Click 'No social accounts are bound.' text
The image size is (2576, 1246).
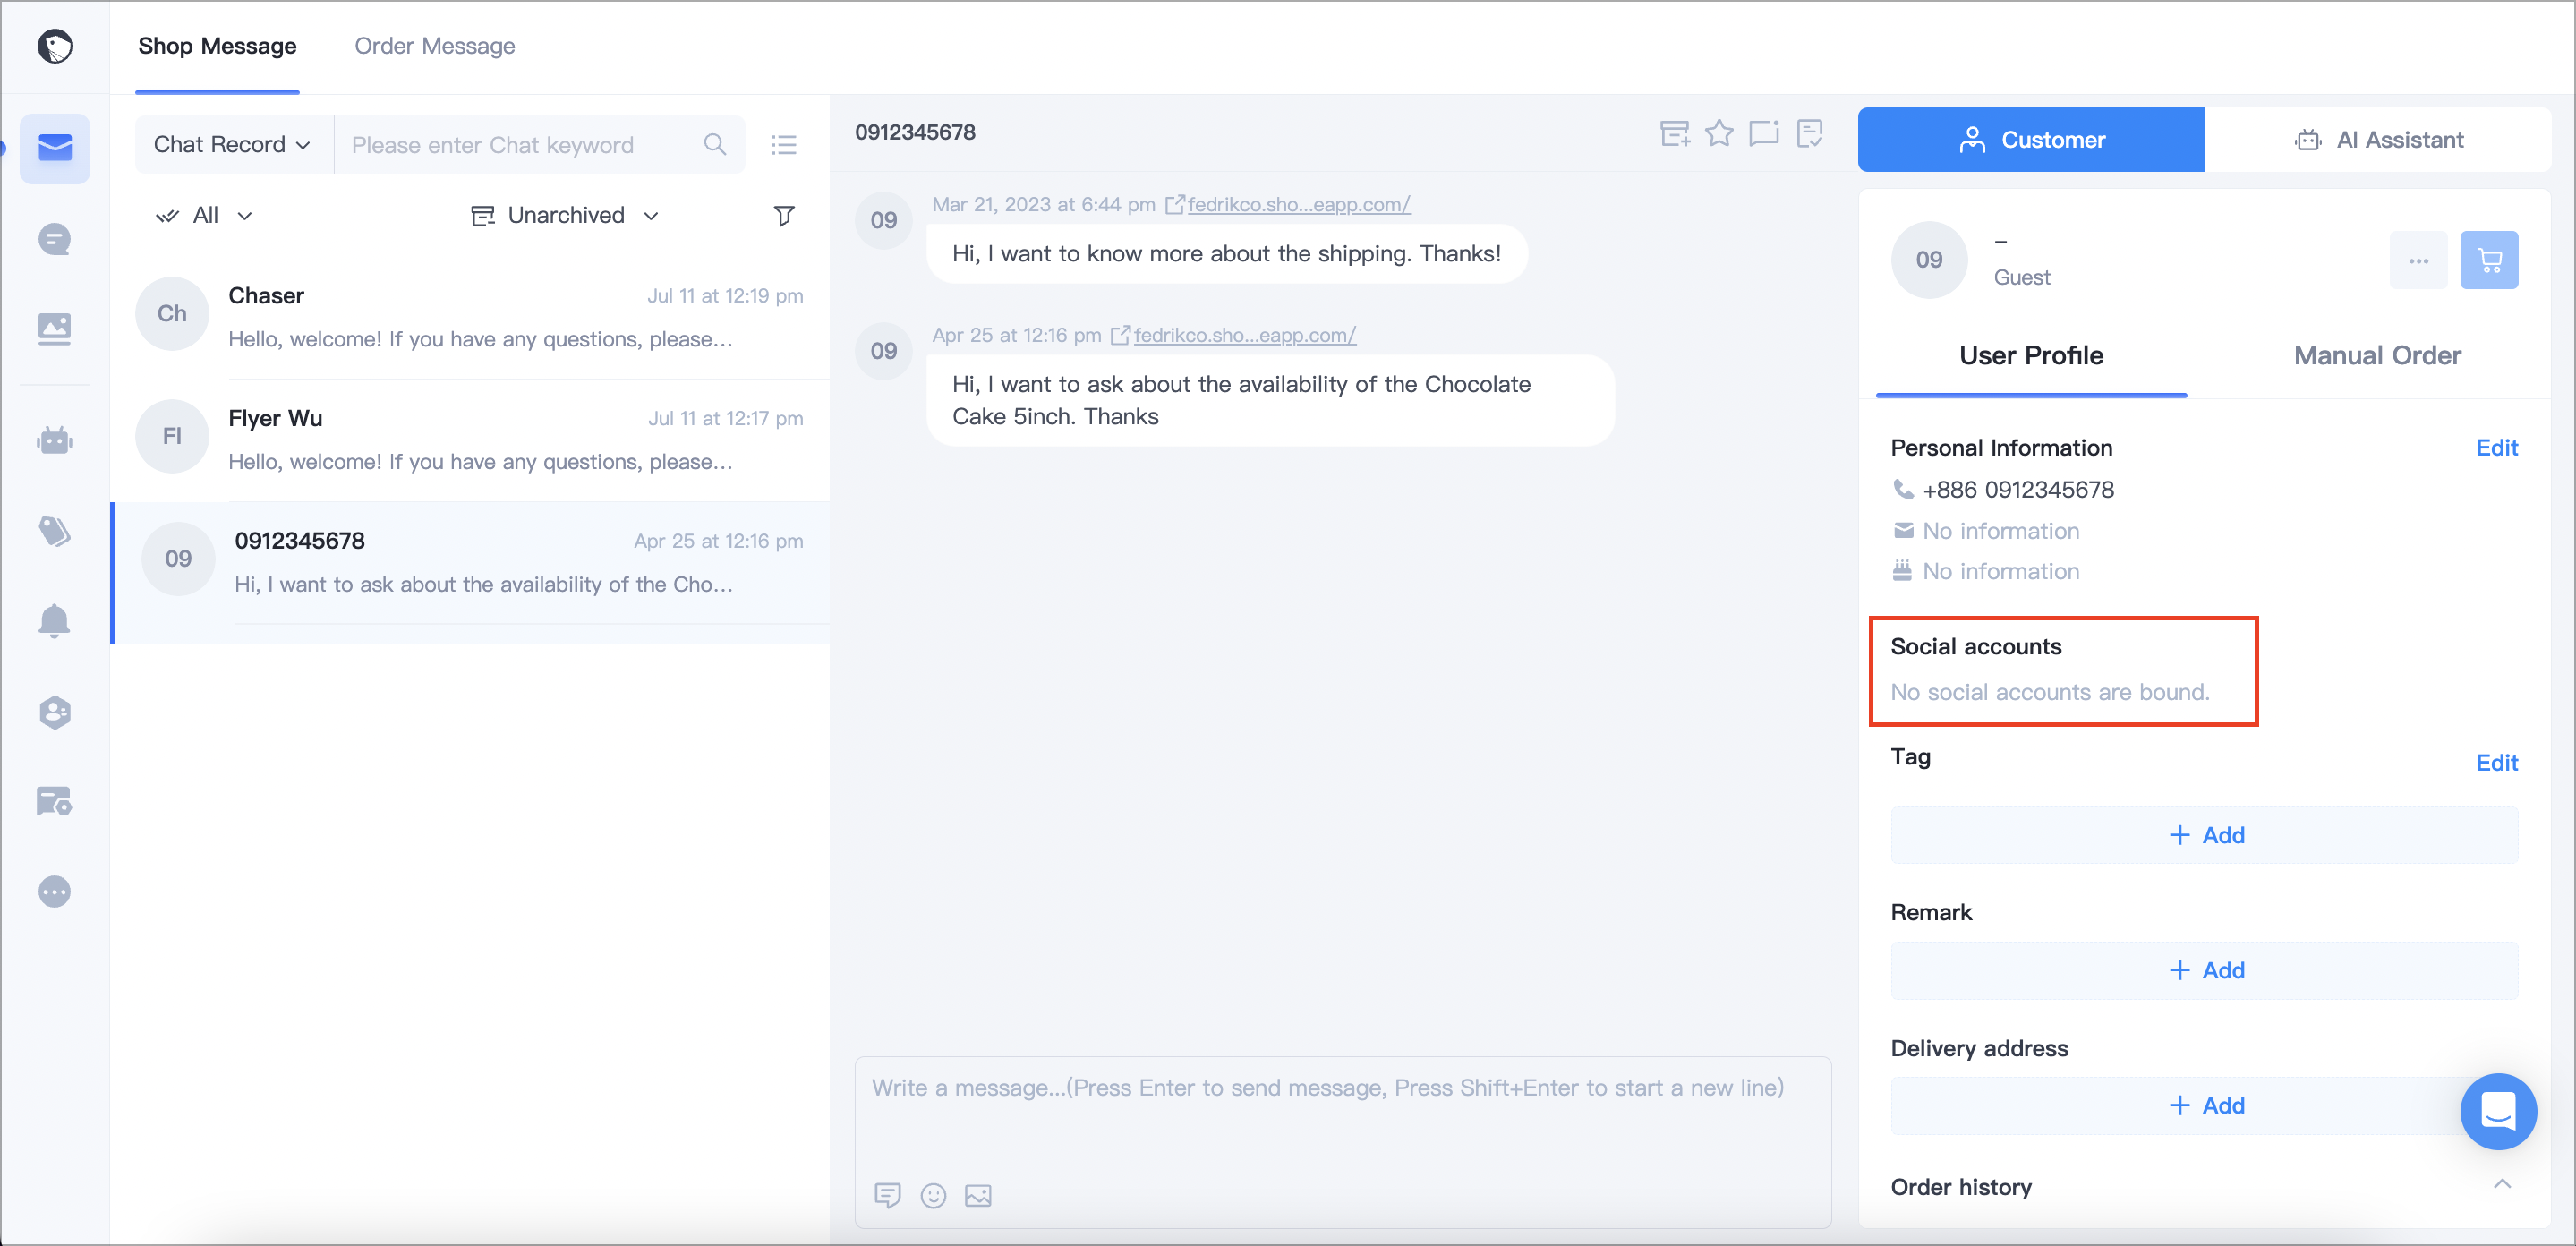coord(2049,692)
